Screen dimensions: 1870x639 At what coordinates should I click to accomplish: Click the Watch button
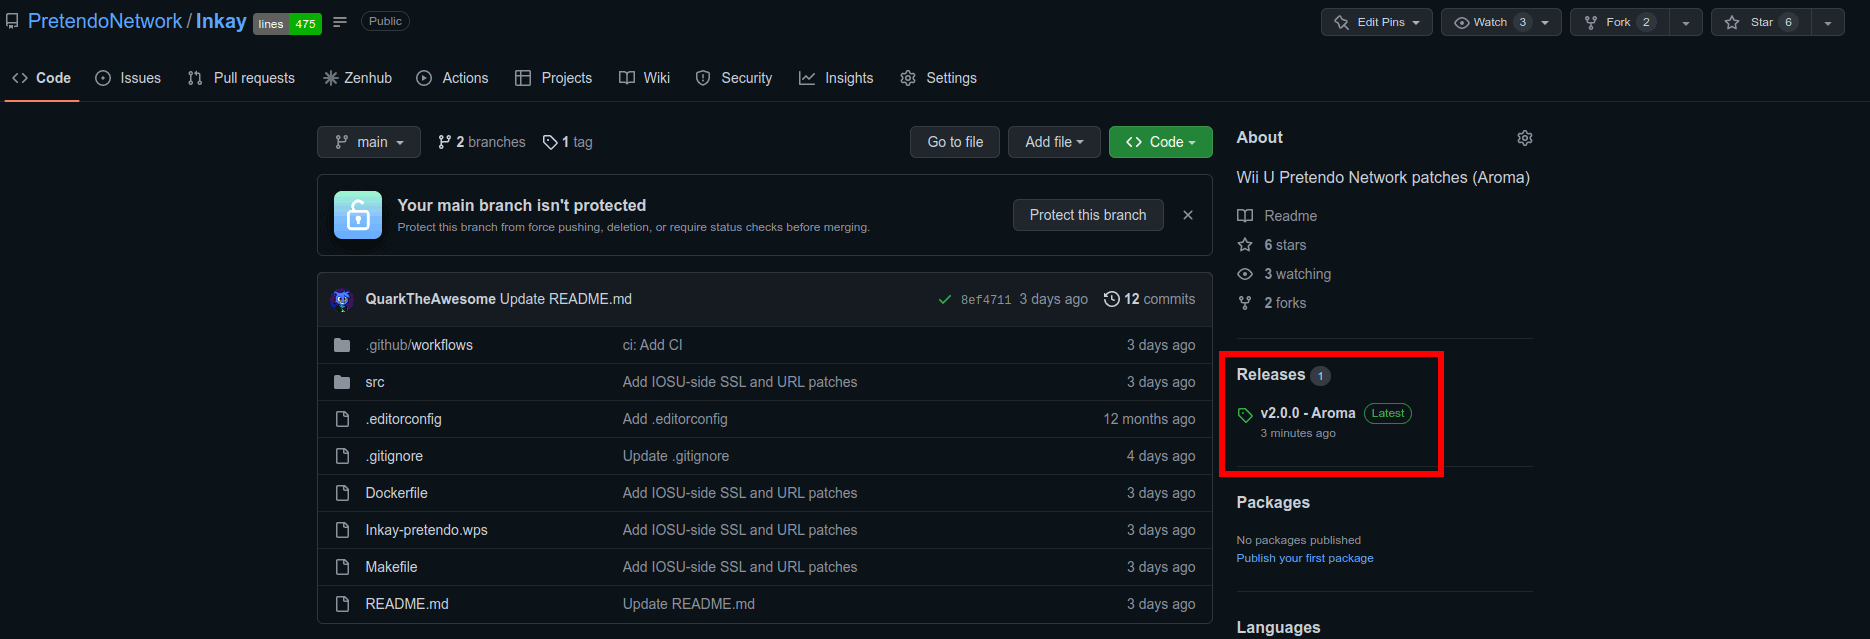click(1501, 22)
